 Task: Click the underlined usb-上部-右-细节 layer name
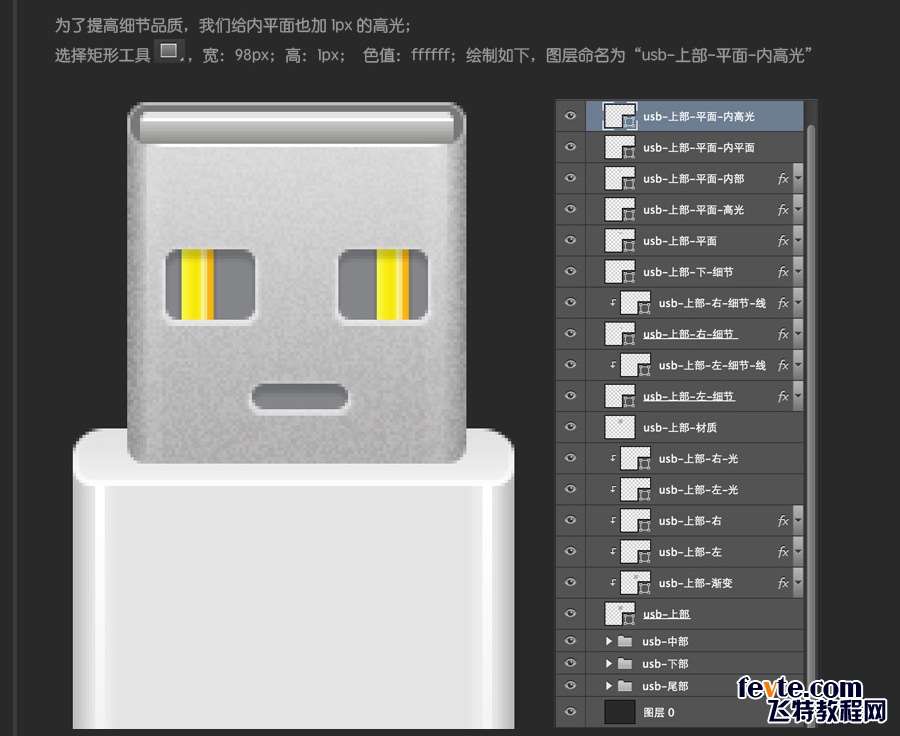(x=697, y=334)
